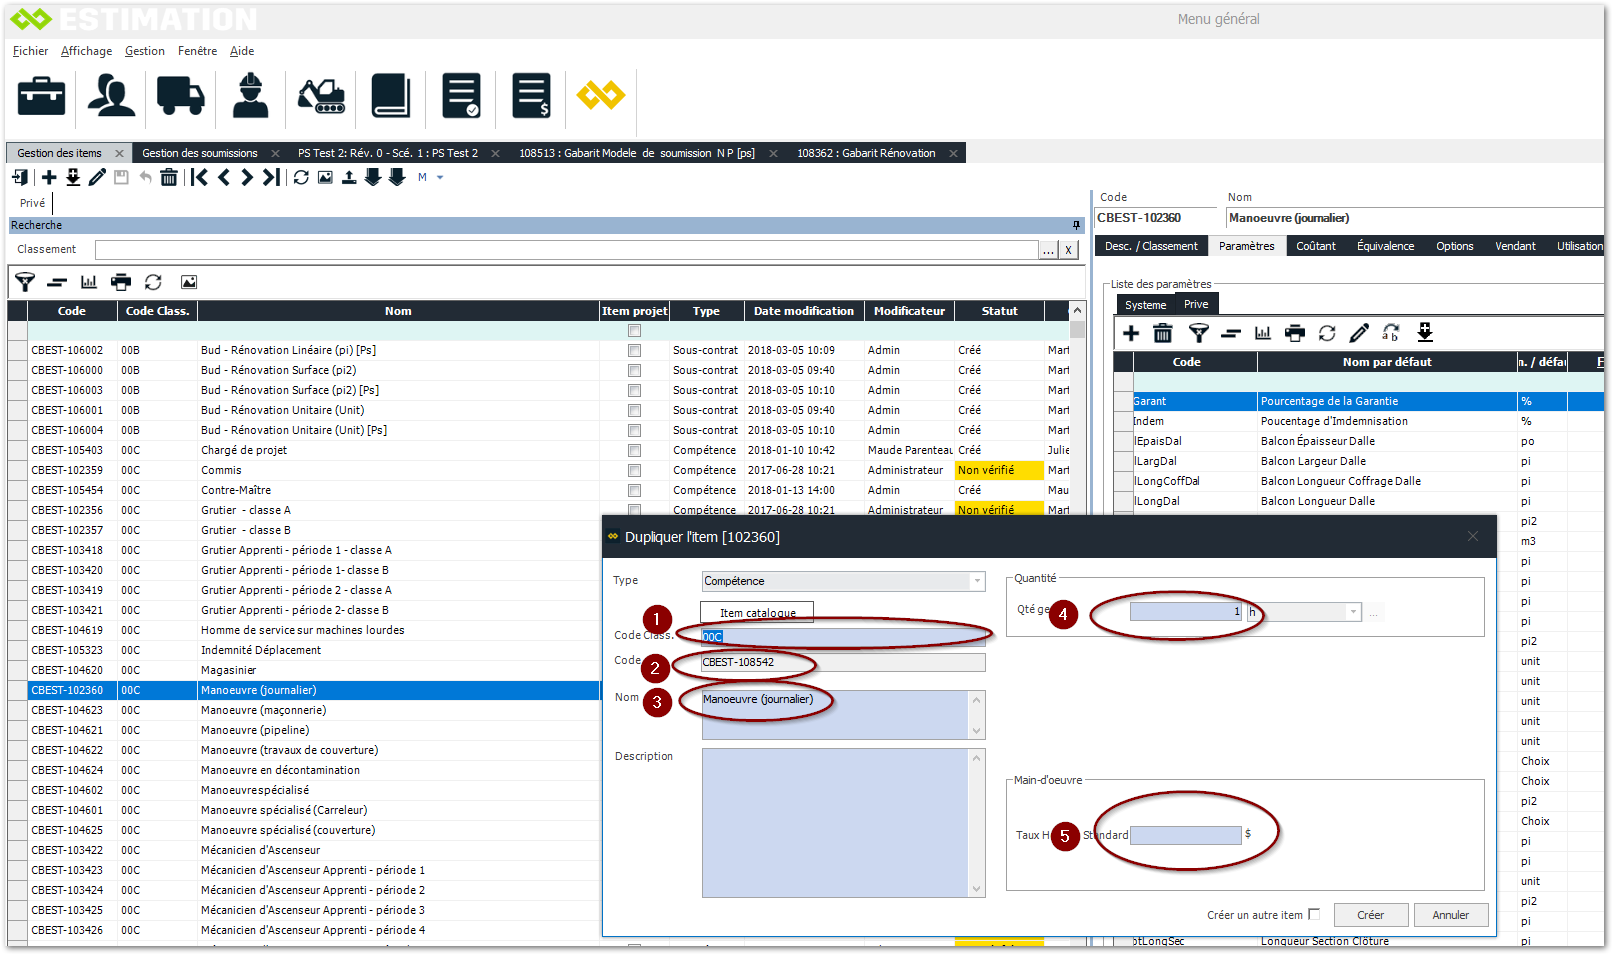Screen dimensions: 1613x955
Task: Jump to first record with the arrow
Action: coord(200,177)
